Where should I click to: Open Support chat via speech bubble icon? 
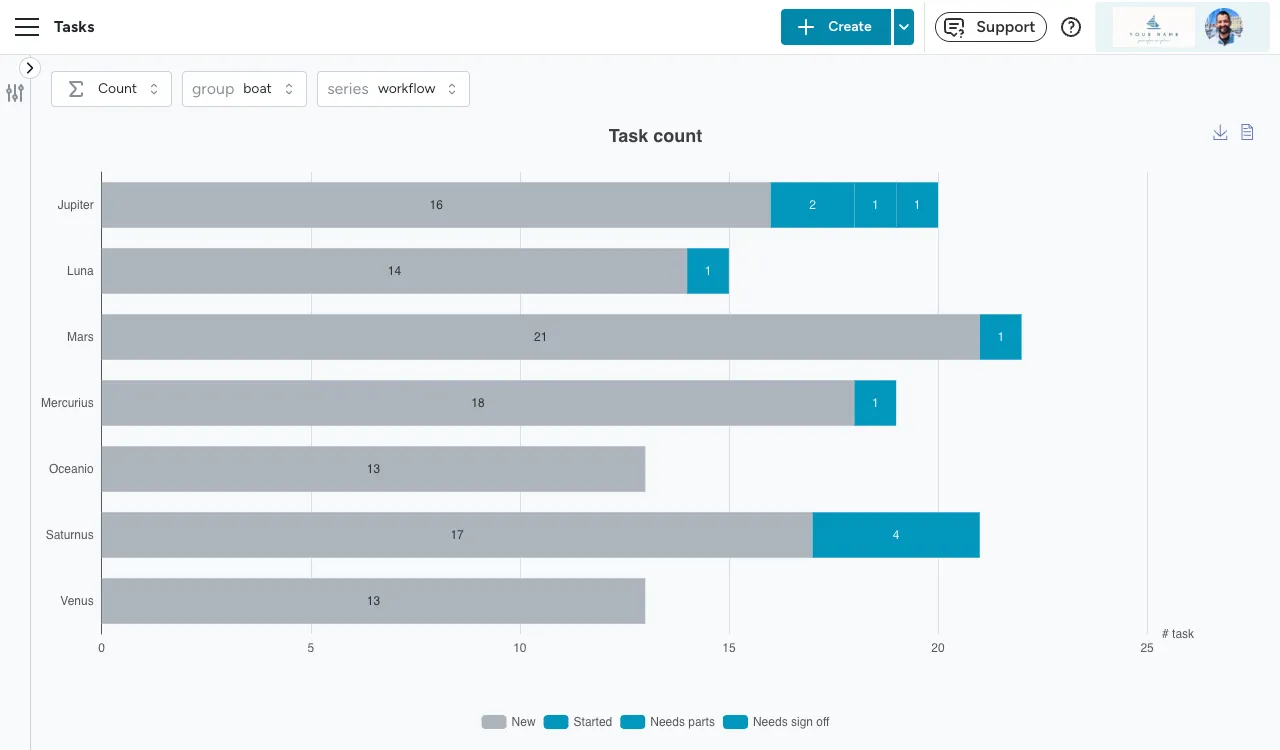955,27
